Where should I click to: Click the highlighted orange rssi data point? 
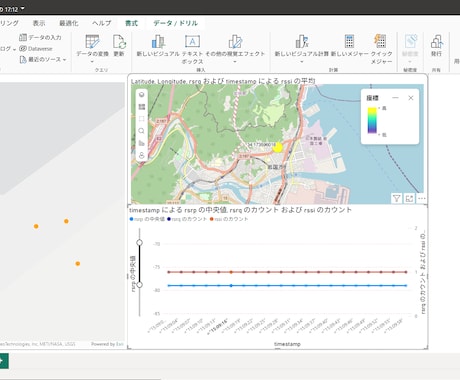[231, 272]
